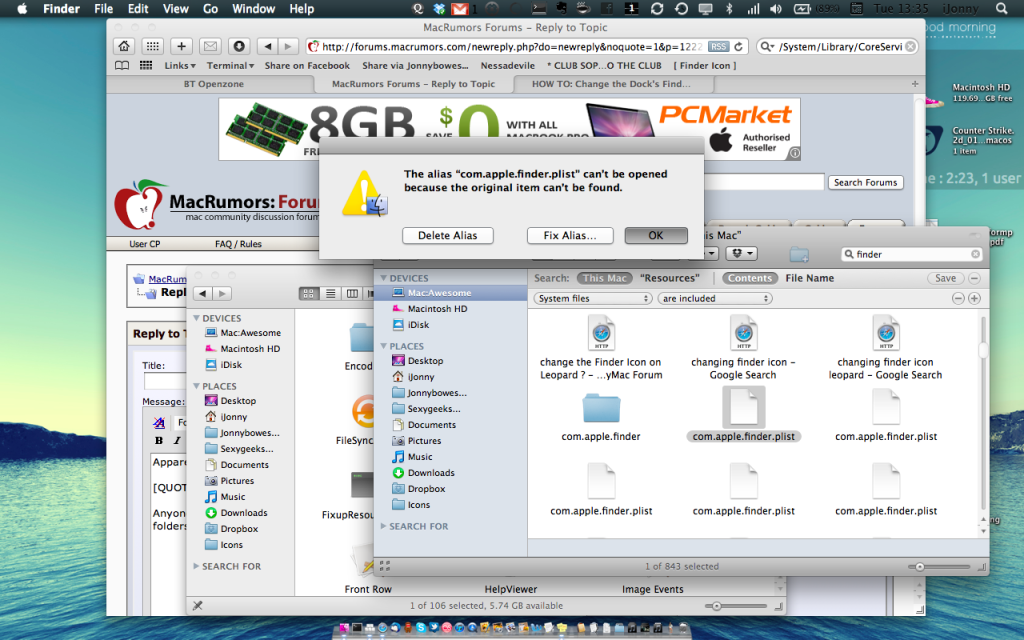The image size is (1024, 640).
Task: Open the bookmarks book icon in Bookmarks bar
Action: tap(121, 65)
